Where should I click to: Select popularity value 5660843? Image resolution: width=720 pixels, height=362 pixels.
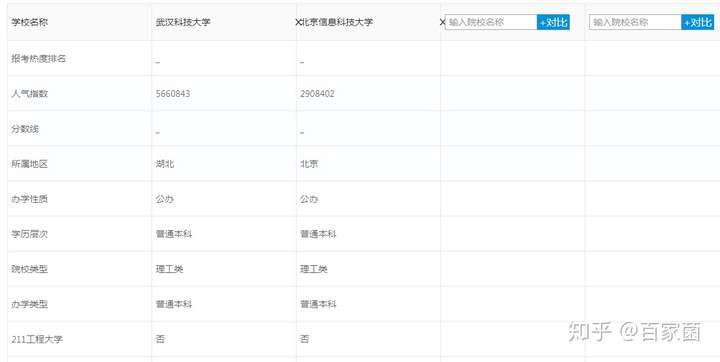coord(173,94)
